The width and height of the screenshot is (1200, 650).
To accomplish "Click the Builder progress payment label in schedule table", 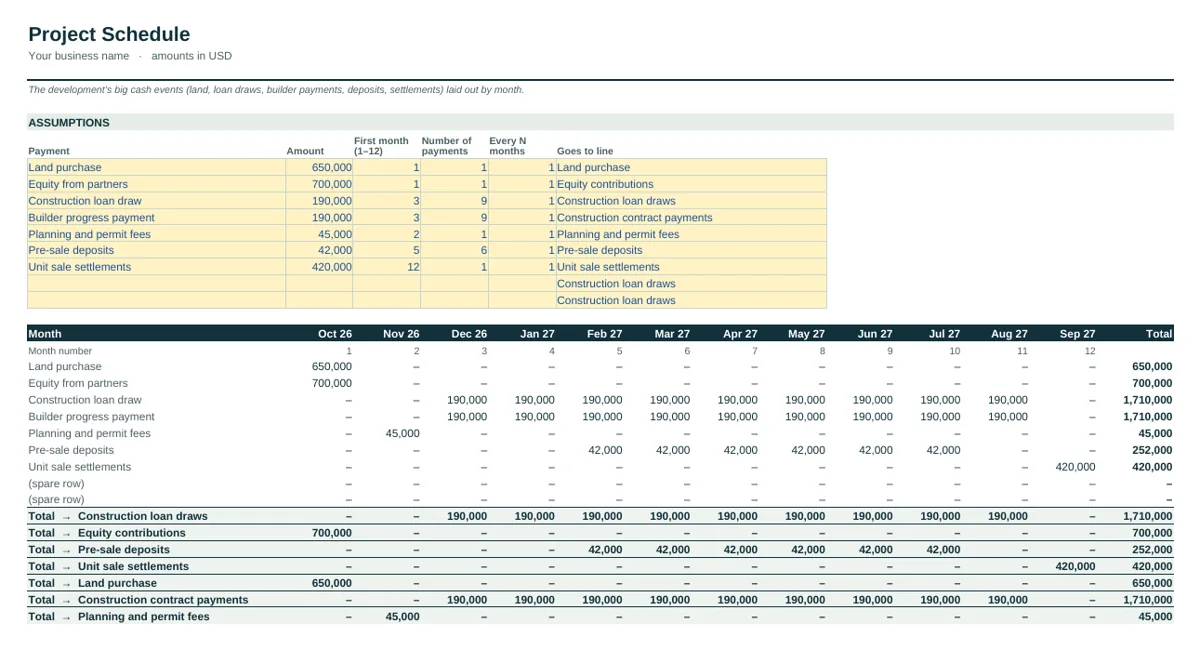I will point(91,417).
